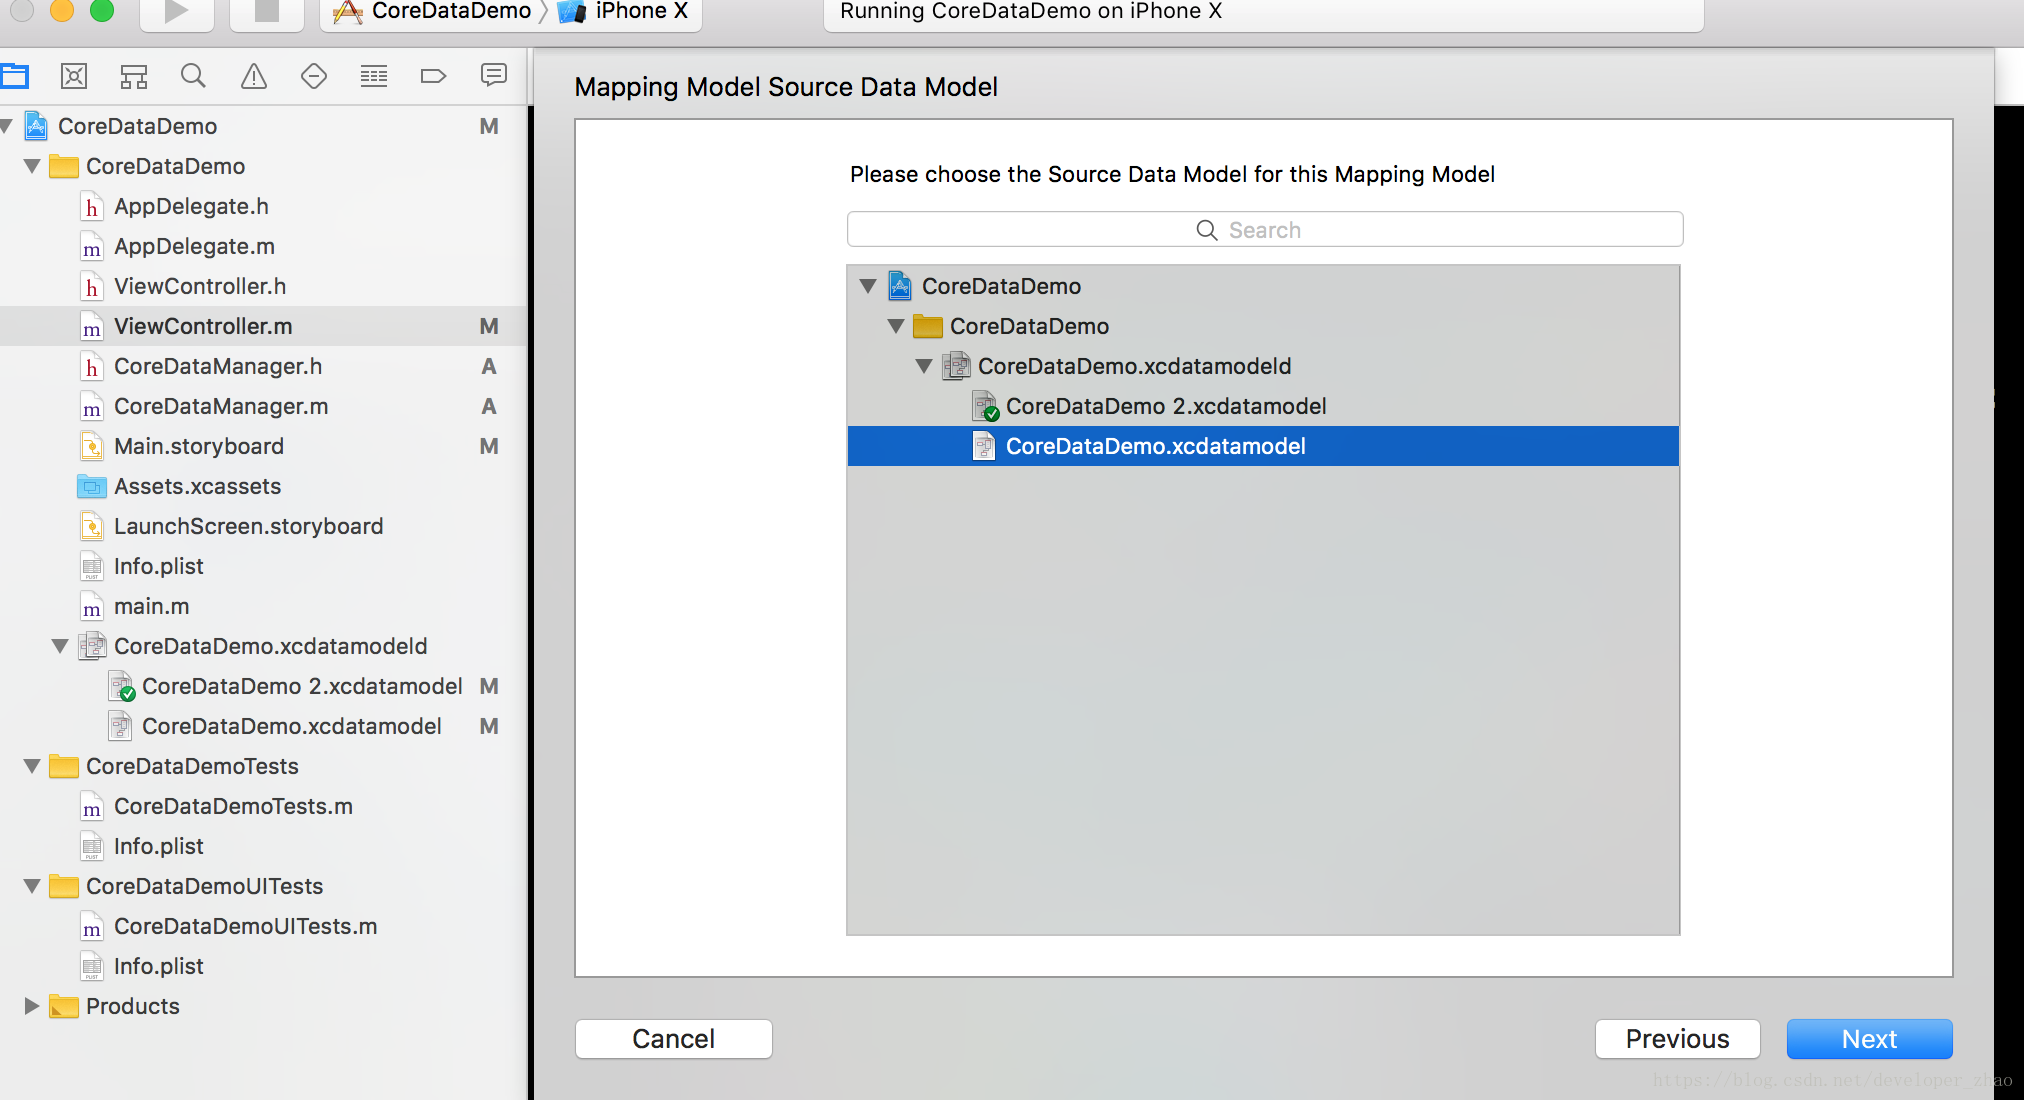Click the Next button
Viewport: 2024px width, 1100px height.
point(1869,1039)
